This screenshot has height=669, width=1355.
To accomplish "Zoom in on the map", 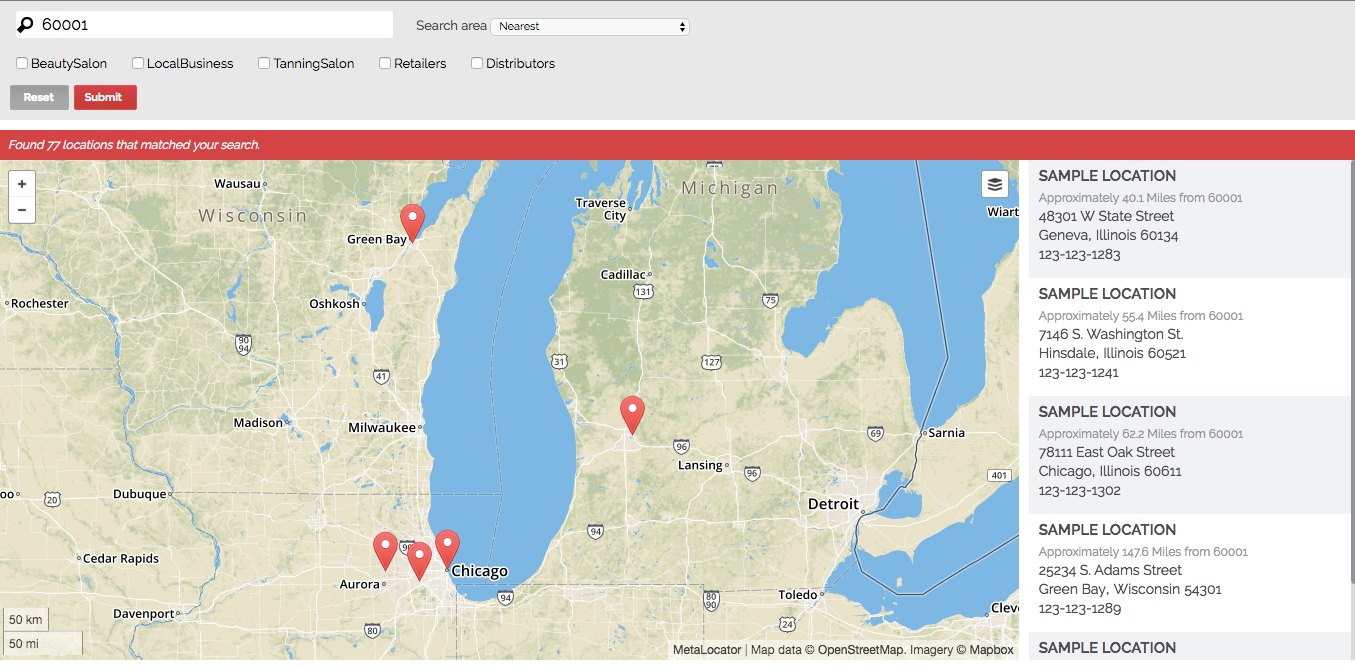I will 21,185.
